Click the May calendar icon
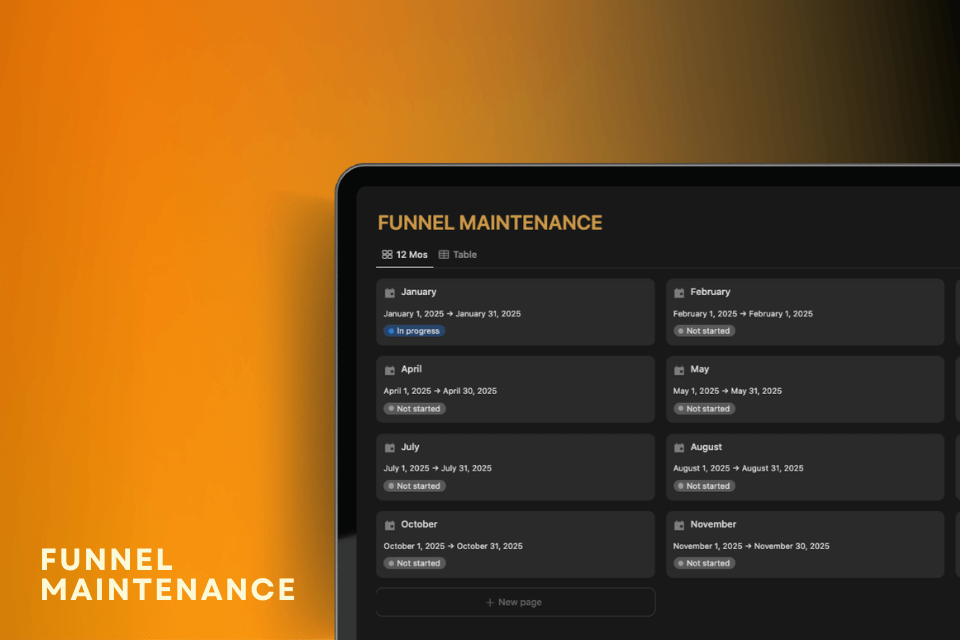The height and width of the screenshot is (640, 960). pyautogui.click(x=679, y=370)
